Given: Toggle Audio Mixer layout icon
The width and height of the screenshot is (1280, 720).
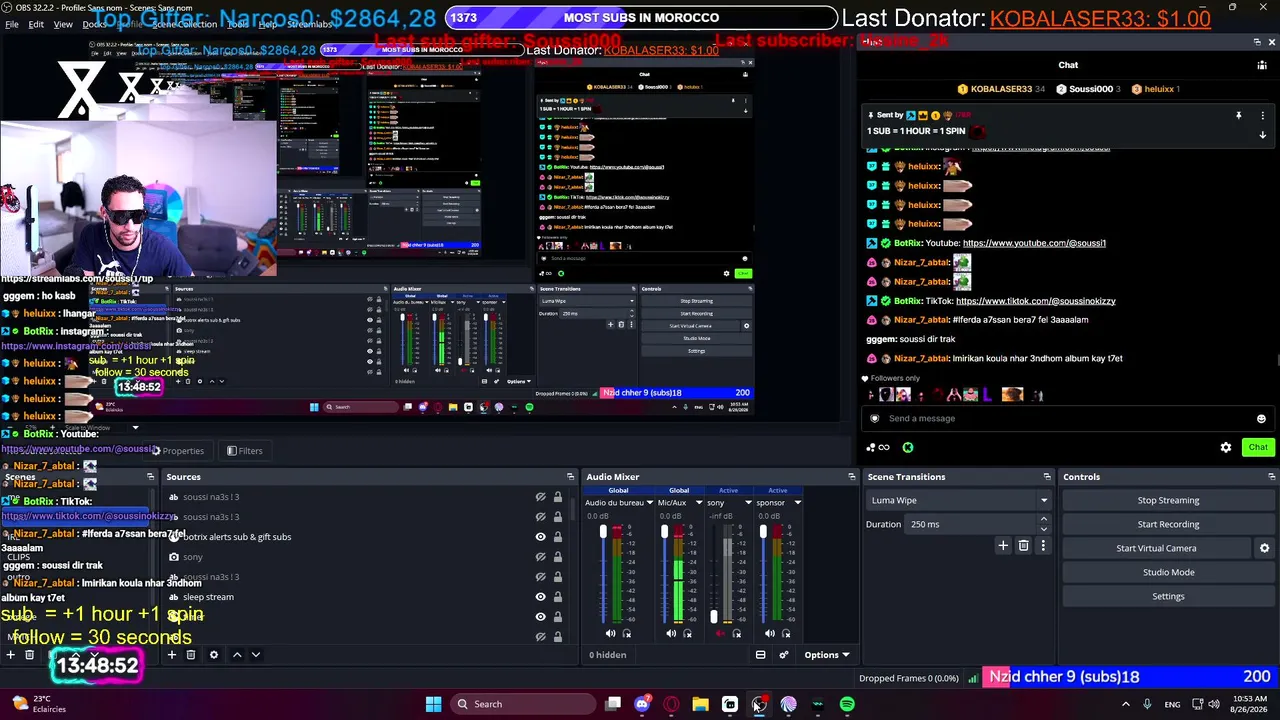Looking at the screenshot, I should [760, 655].
